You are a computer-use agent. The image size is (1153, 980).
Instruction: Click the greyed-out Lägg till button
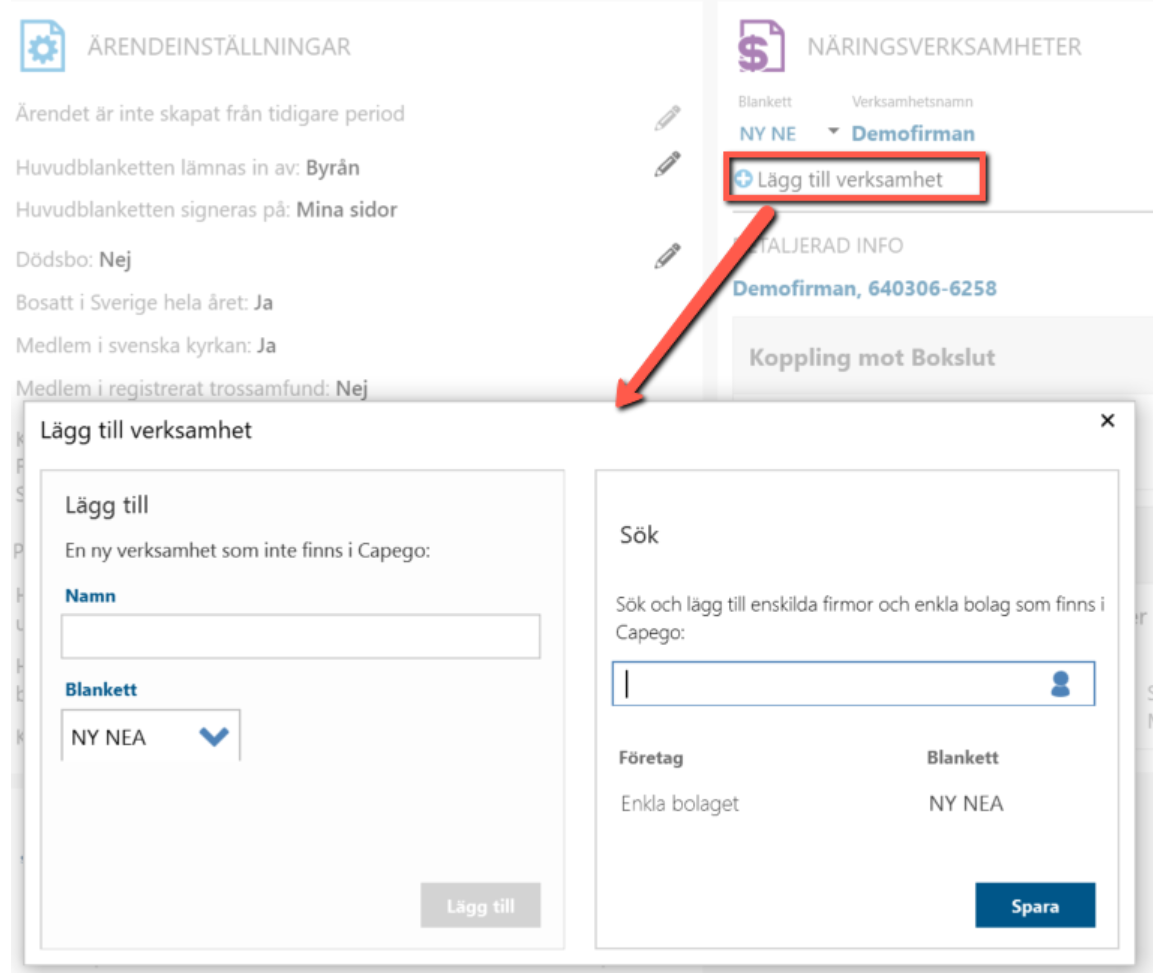pyautogui.click(x=480, y=905)
